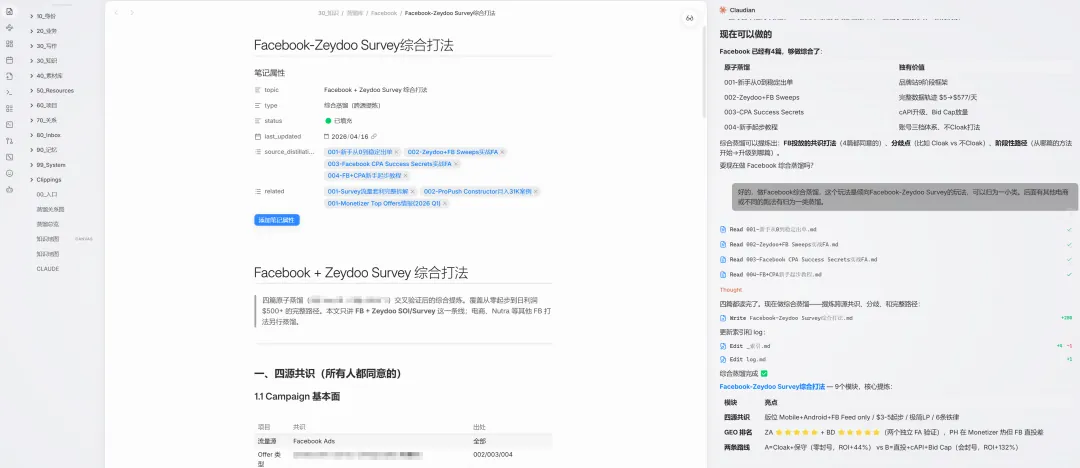Click the robot icon at ribbon bottom
Viewport: 1080px width, 468px height.
[x=9, y=190]
